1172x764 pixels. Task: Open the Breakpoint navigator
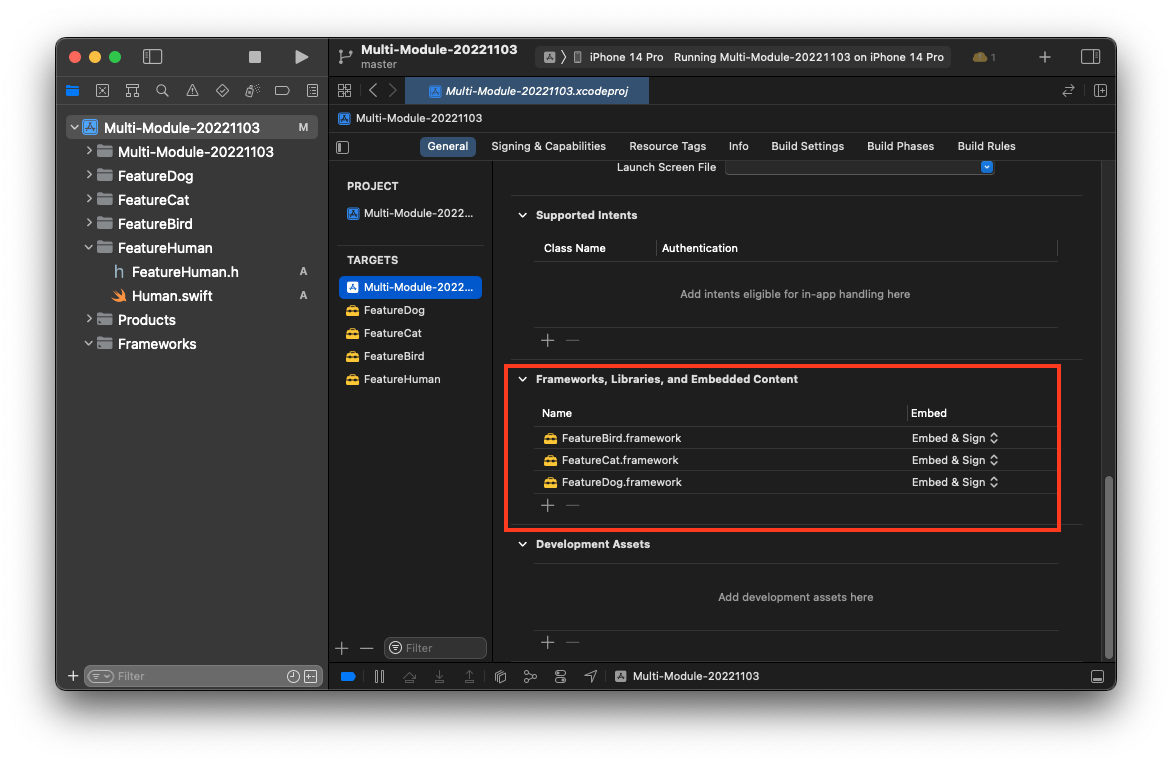click(282, 90)
